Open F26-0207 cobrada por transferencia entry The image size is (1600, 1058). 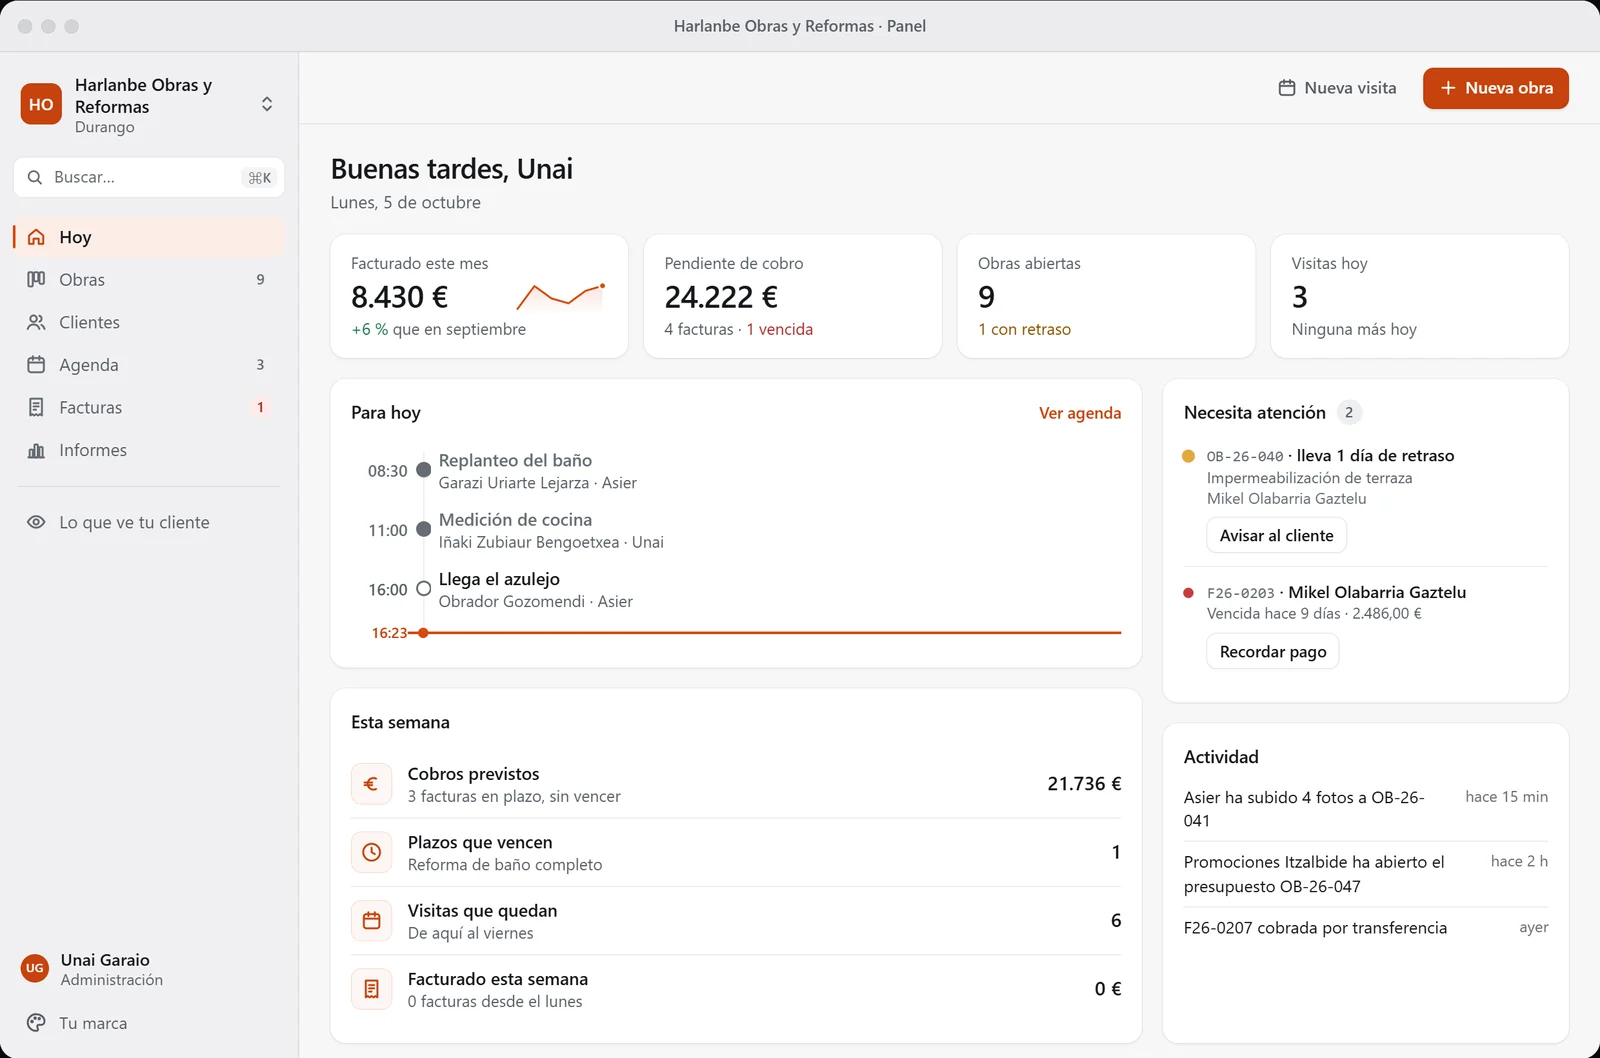click(x=1365, y=928)
